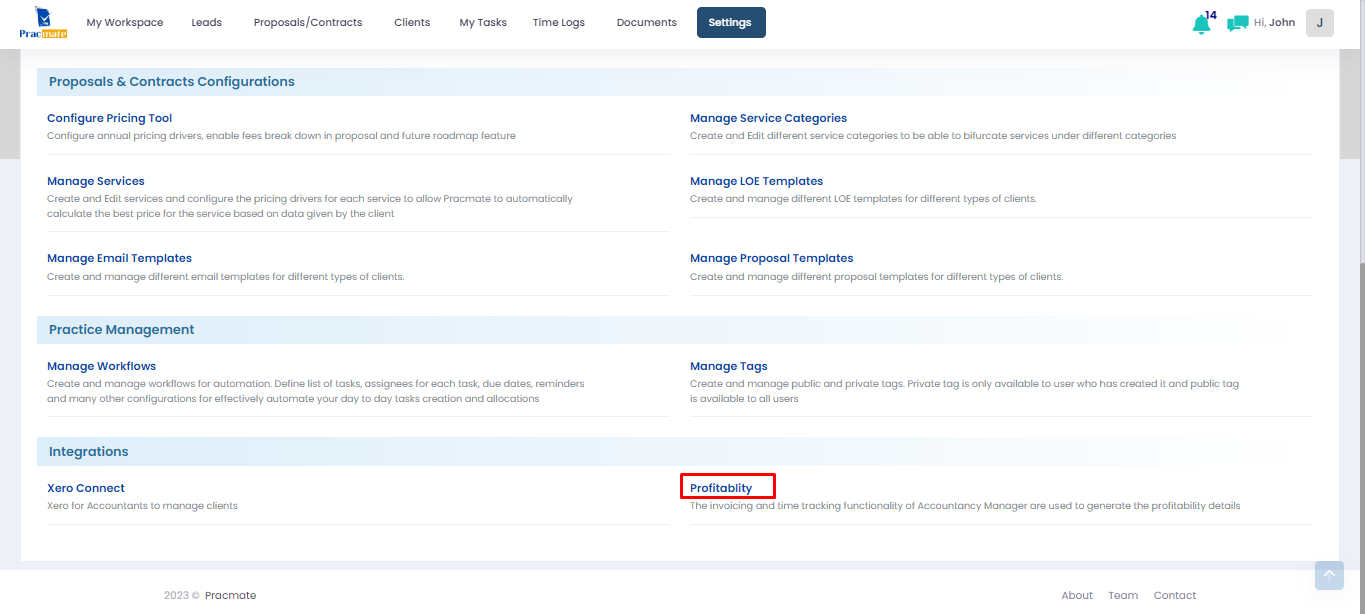1365x614 pixels.
Task: Click the Integrations section header
Action: (x=89, y=452)
